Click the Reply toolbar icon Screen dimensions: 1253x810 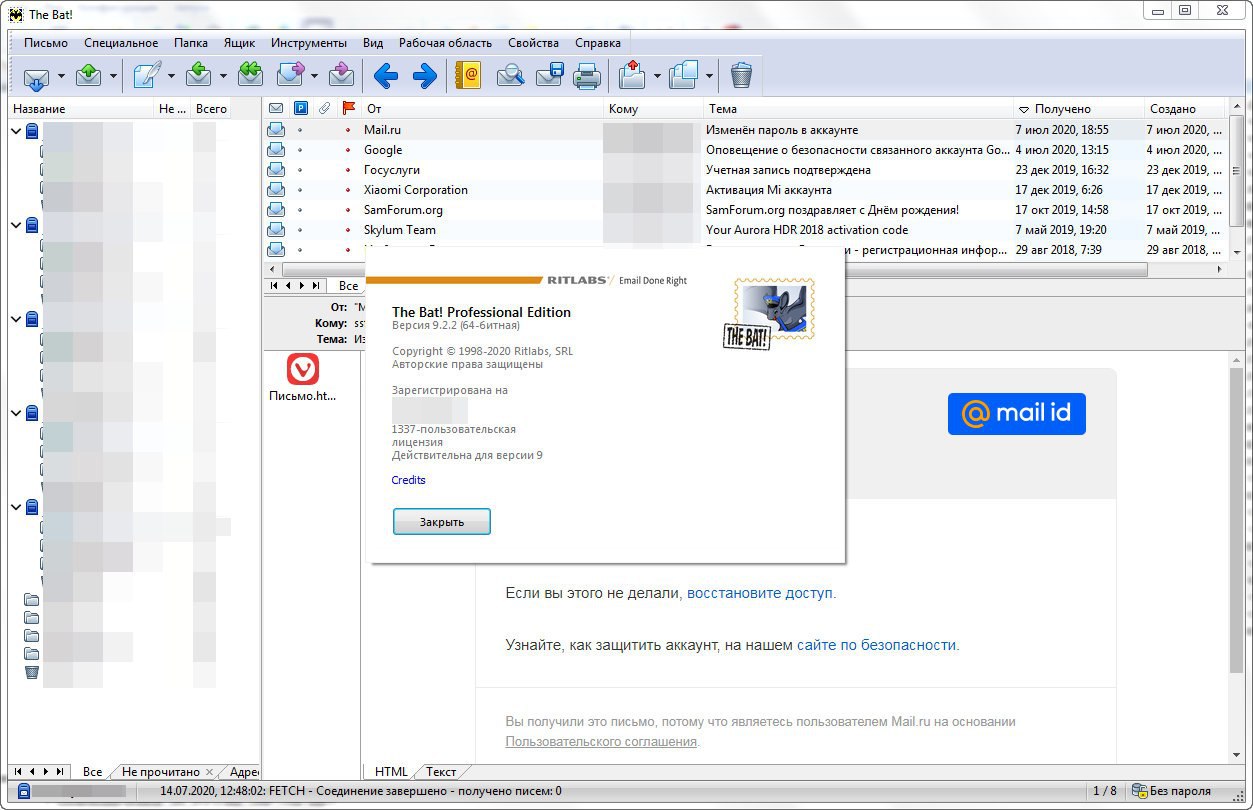(x=199, y=76)
